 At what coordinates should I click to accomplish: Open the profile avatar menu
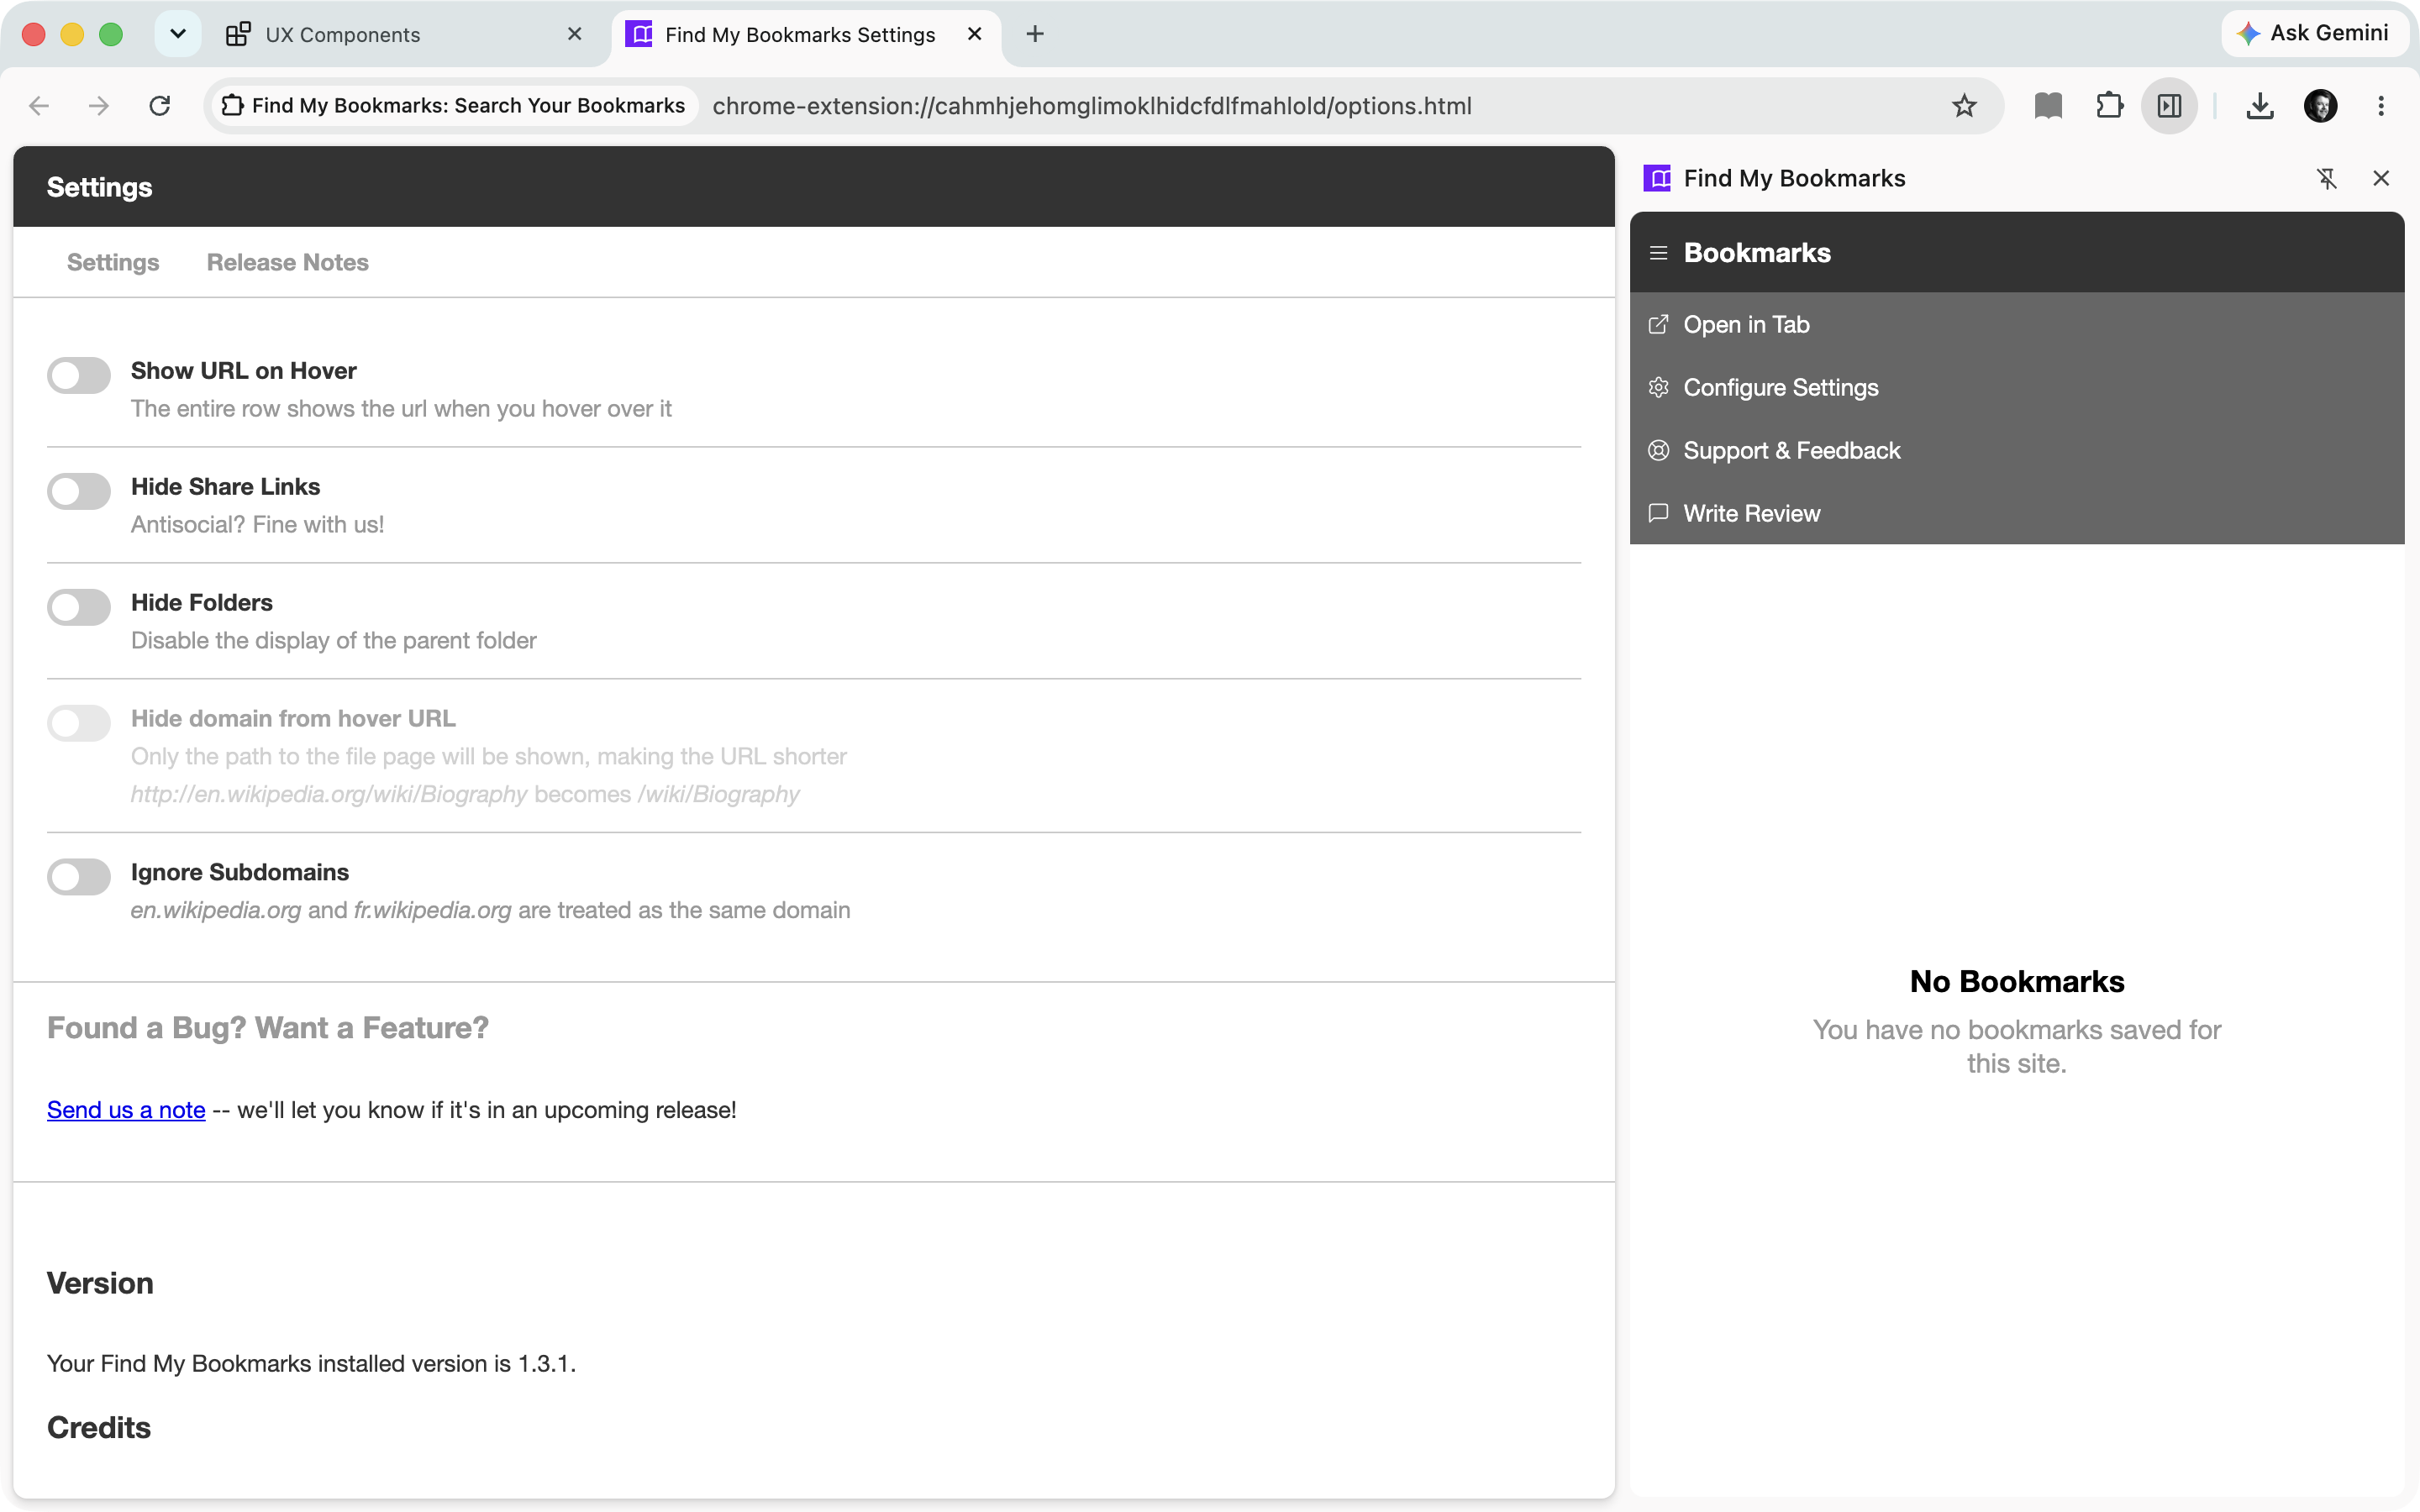2321,106
